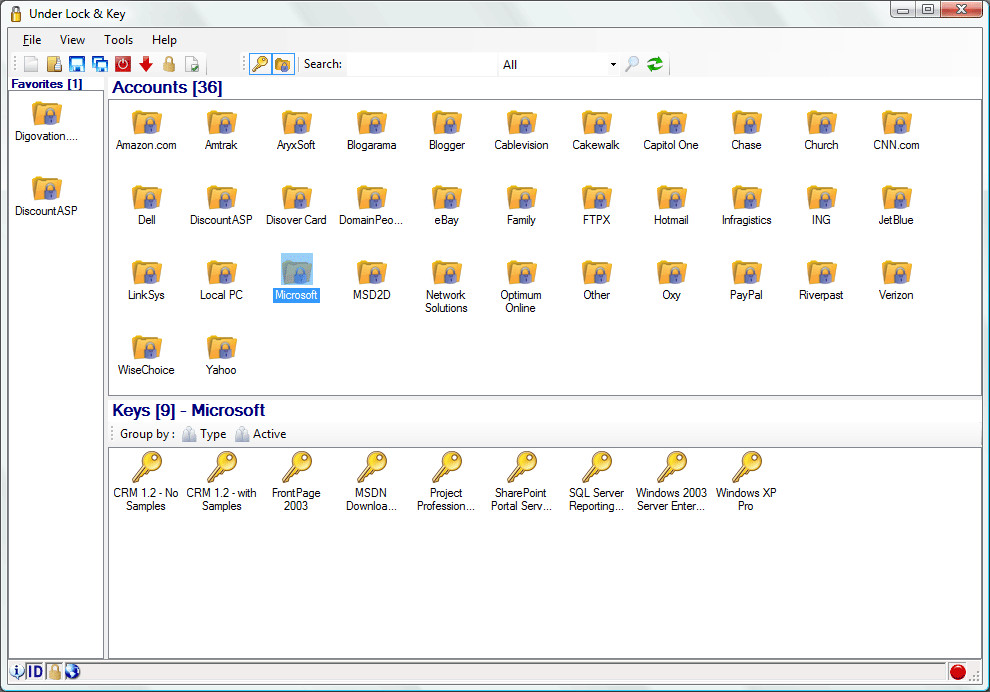Toggle the gold key view button

pos(260,64)
